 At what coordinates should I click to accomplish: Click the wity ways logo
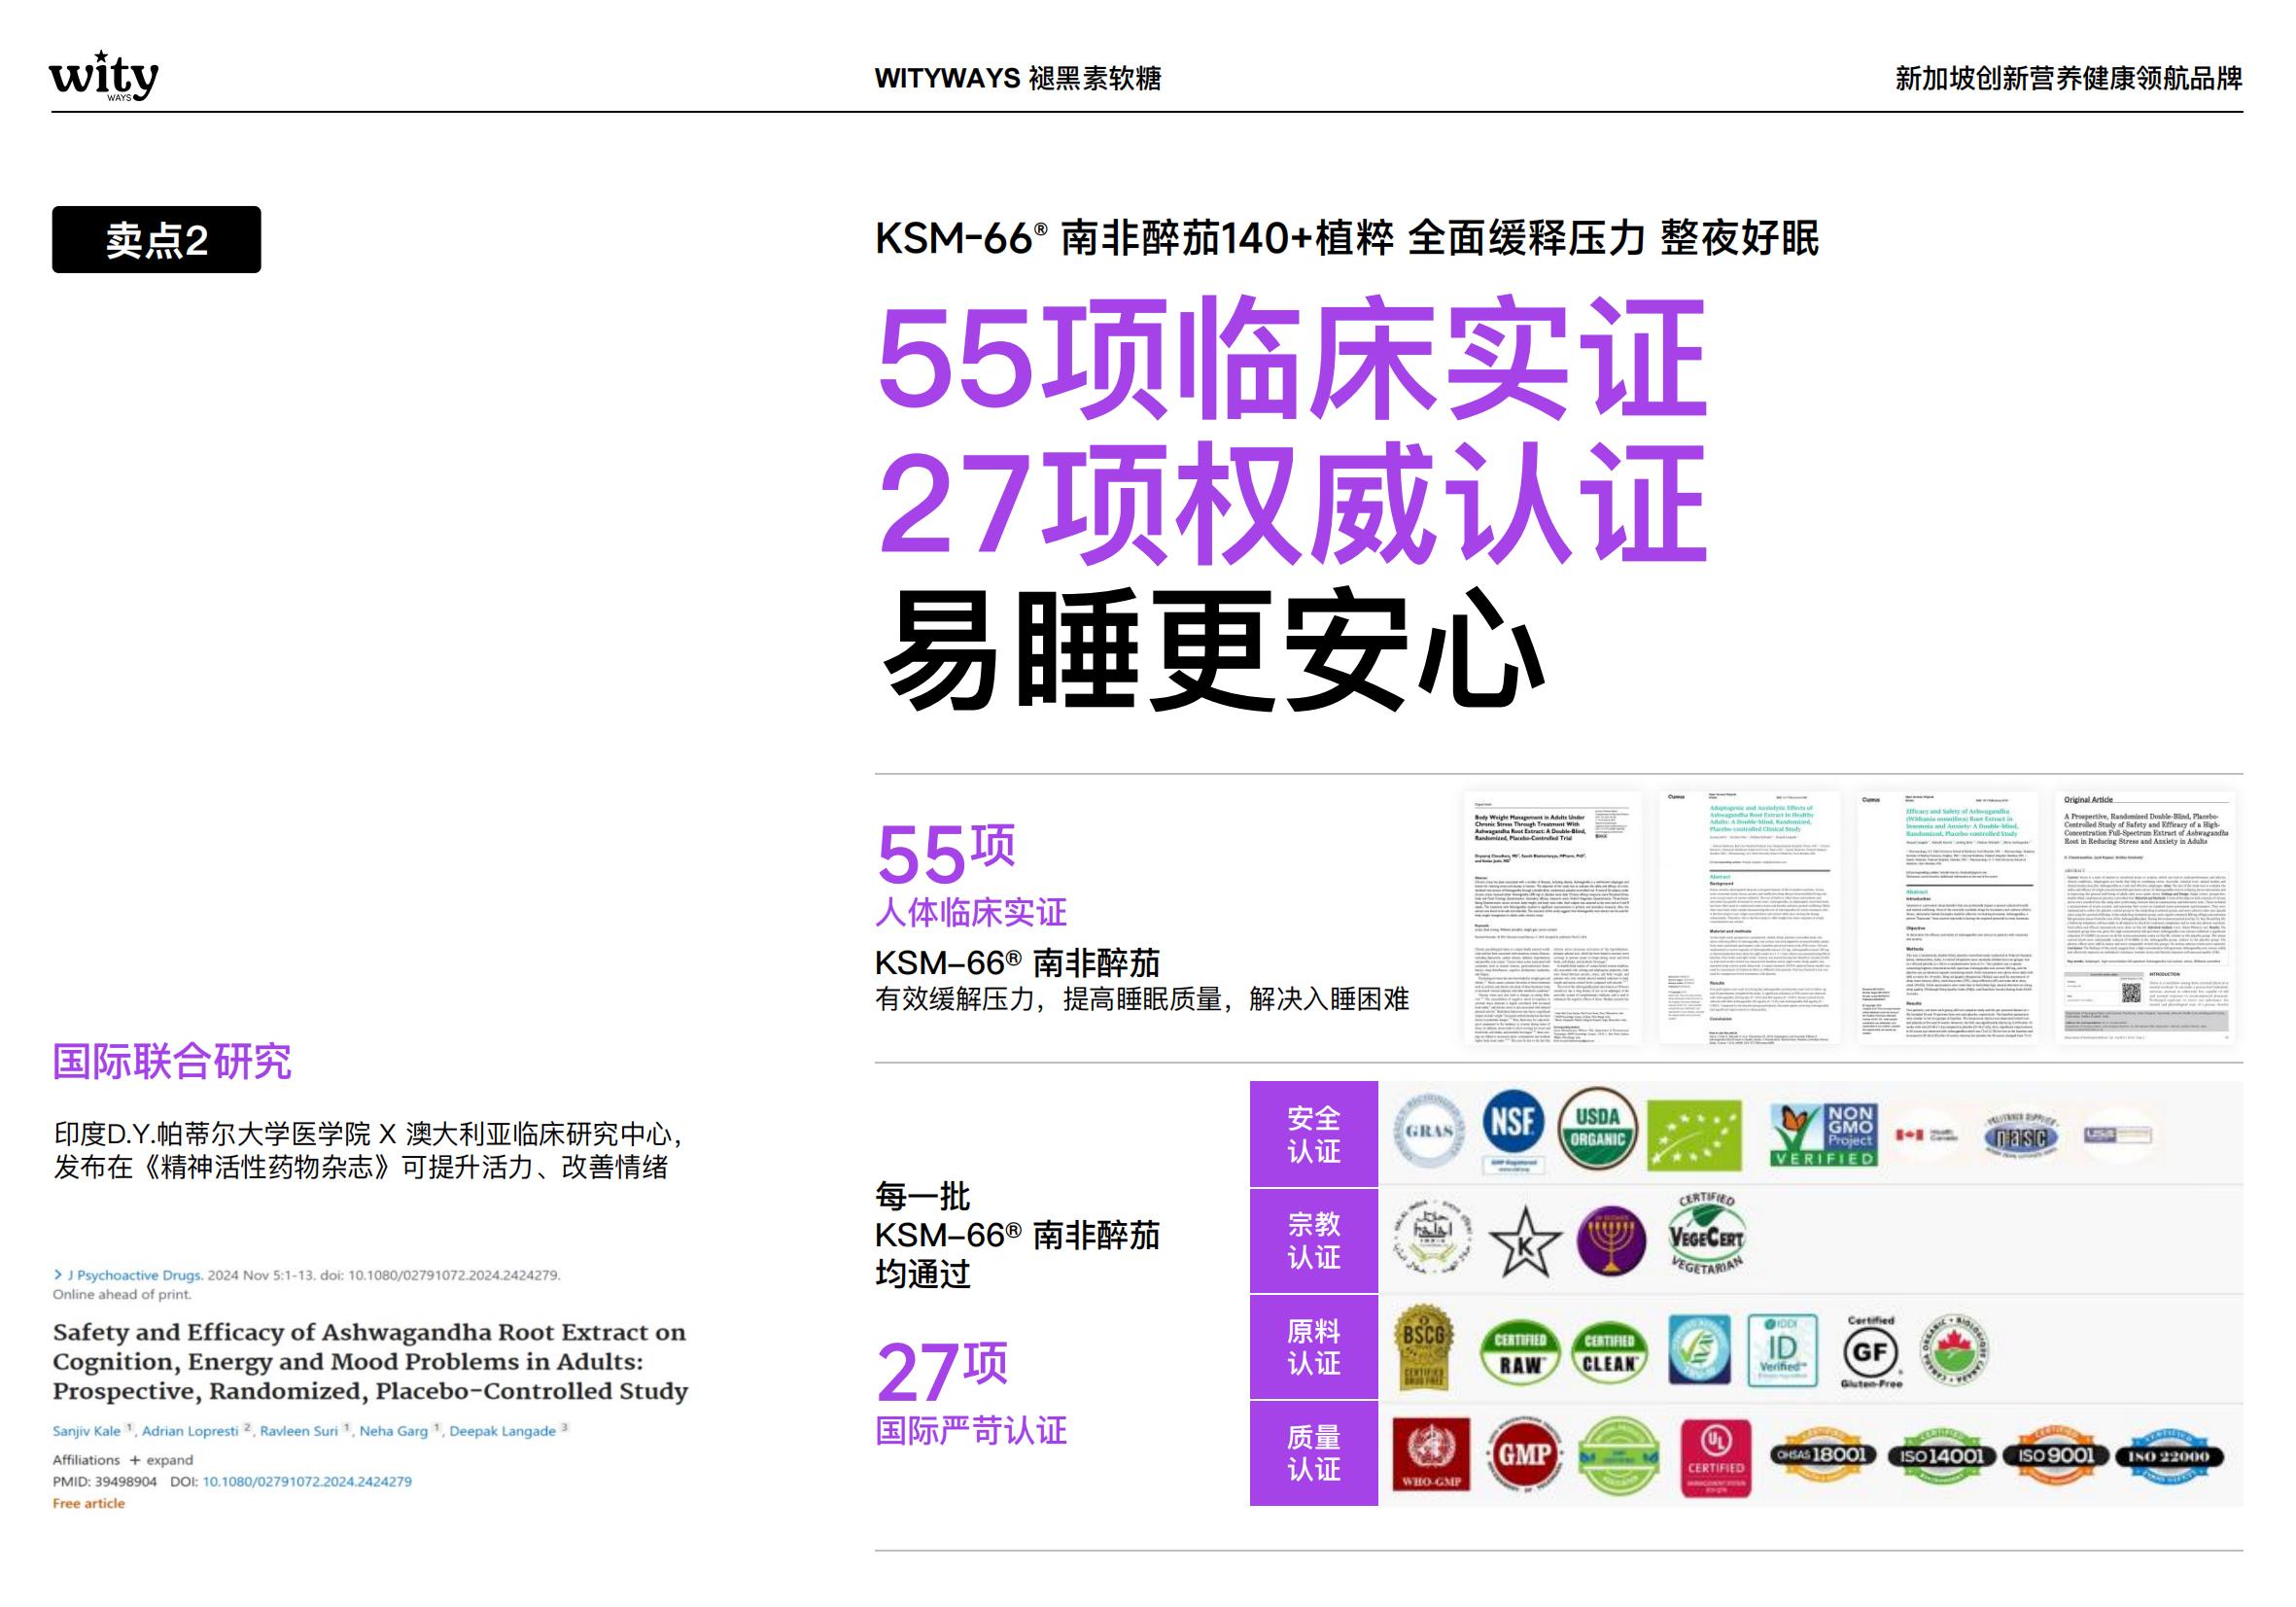104,77
